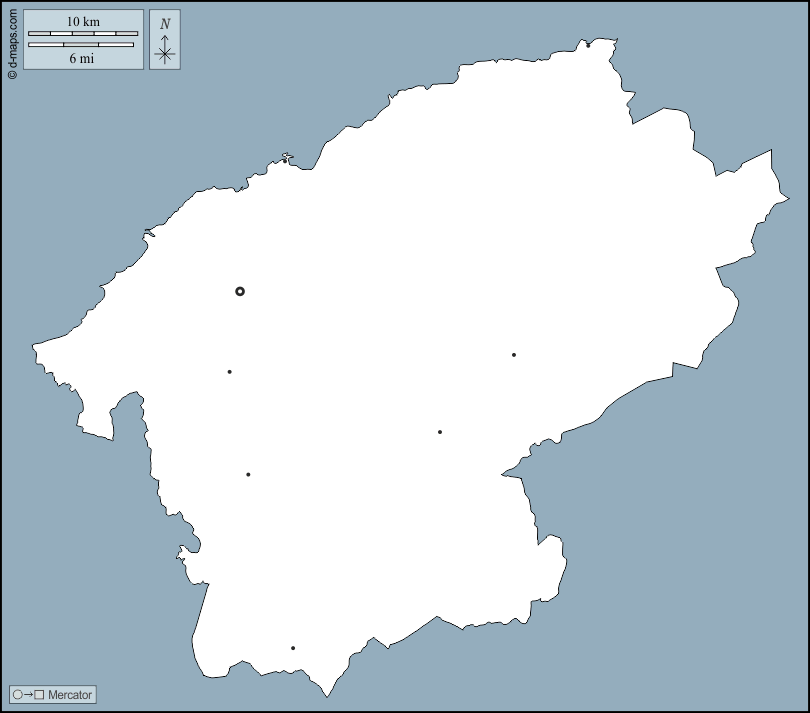This screenshot has width=810, height=713.
Task: Click the letter N above the compass arrow
Action: point(165,24)
